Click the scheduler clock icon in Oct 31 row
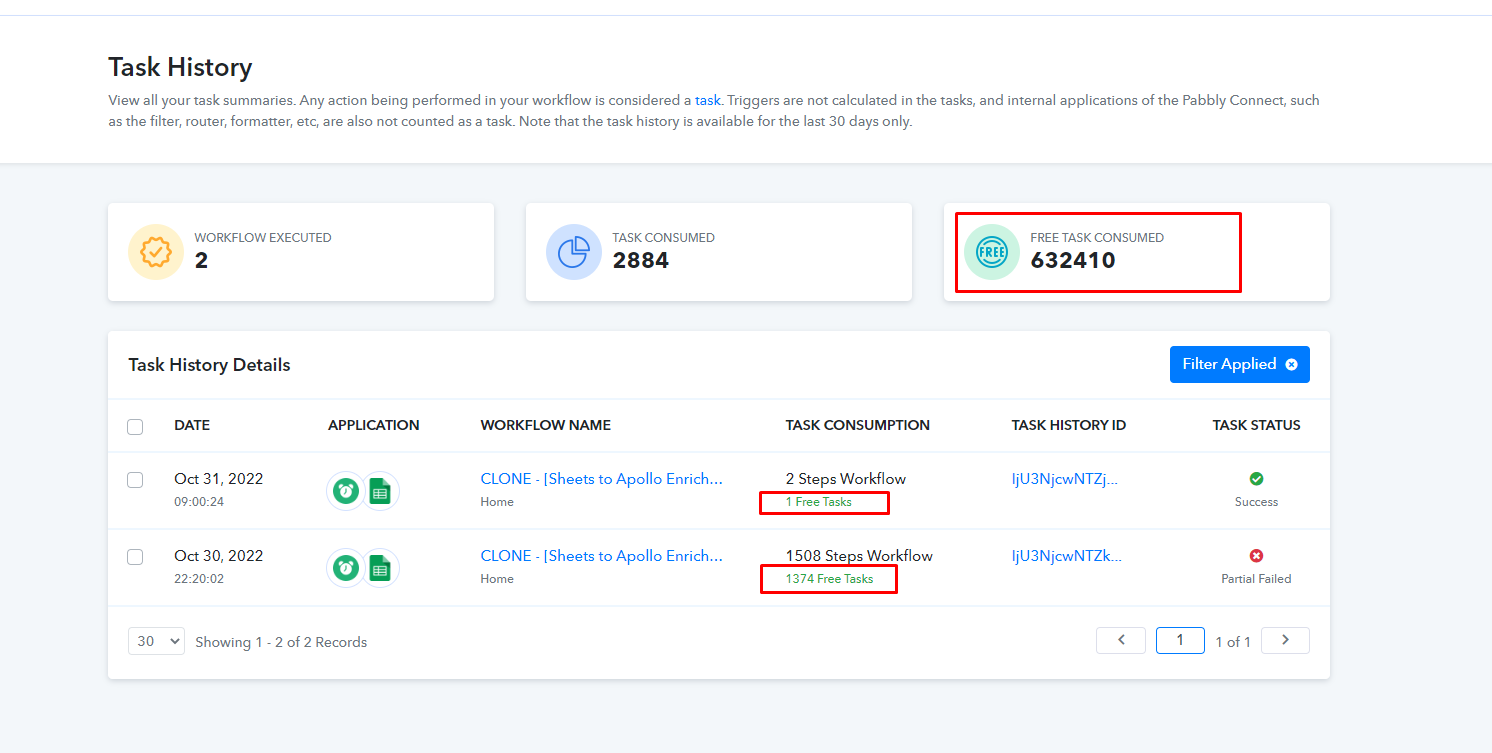1492x753 pixels. click(x=346, y=490)
